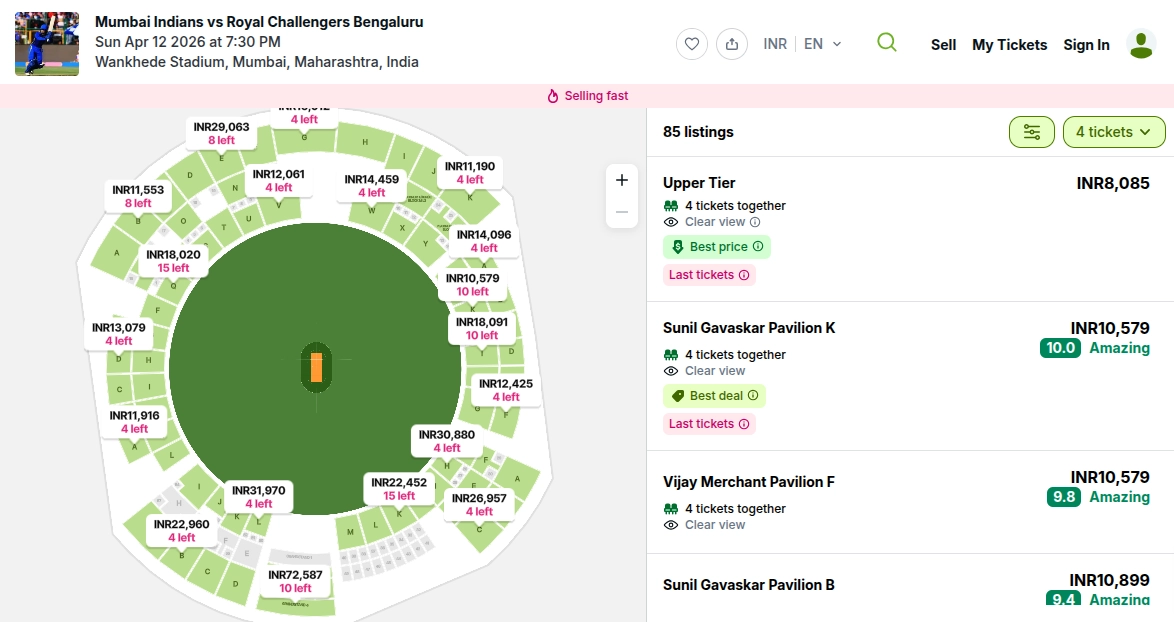The image size is (1174, 622).
Task: Open the listing filters icon button
Action: pyautogui.click(x=1032, y=132)
